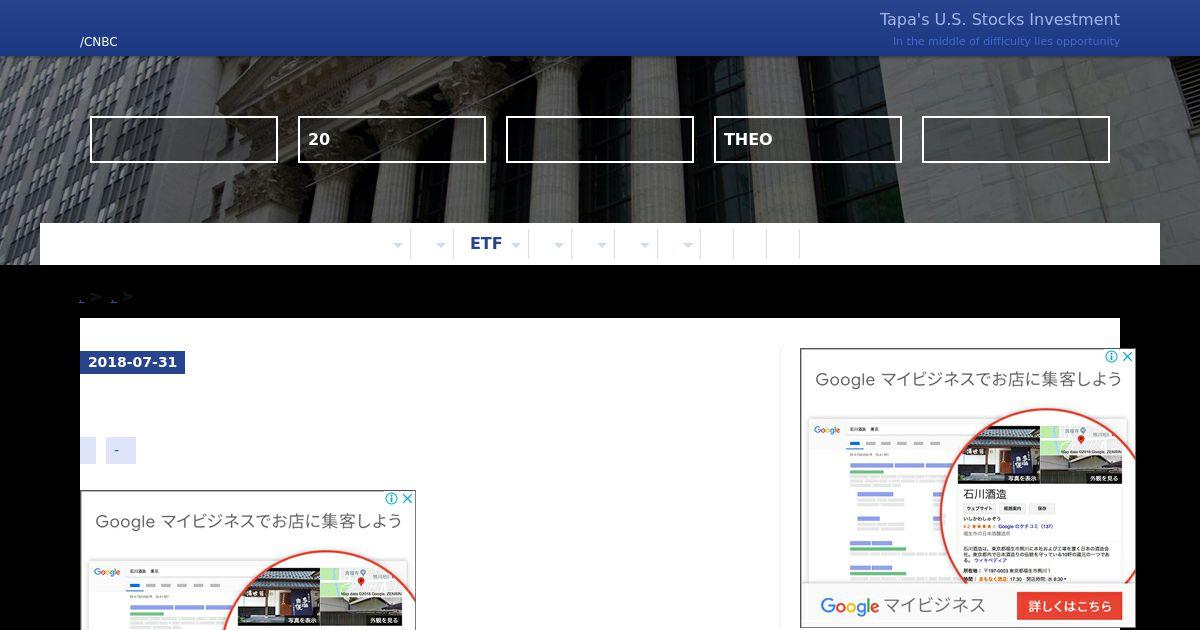Select the tag labeled with a dash
The width and height of the screenshot is (1200, 630).
[x=120, y=450]
